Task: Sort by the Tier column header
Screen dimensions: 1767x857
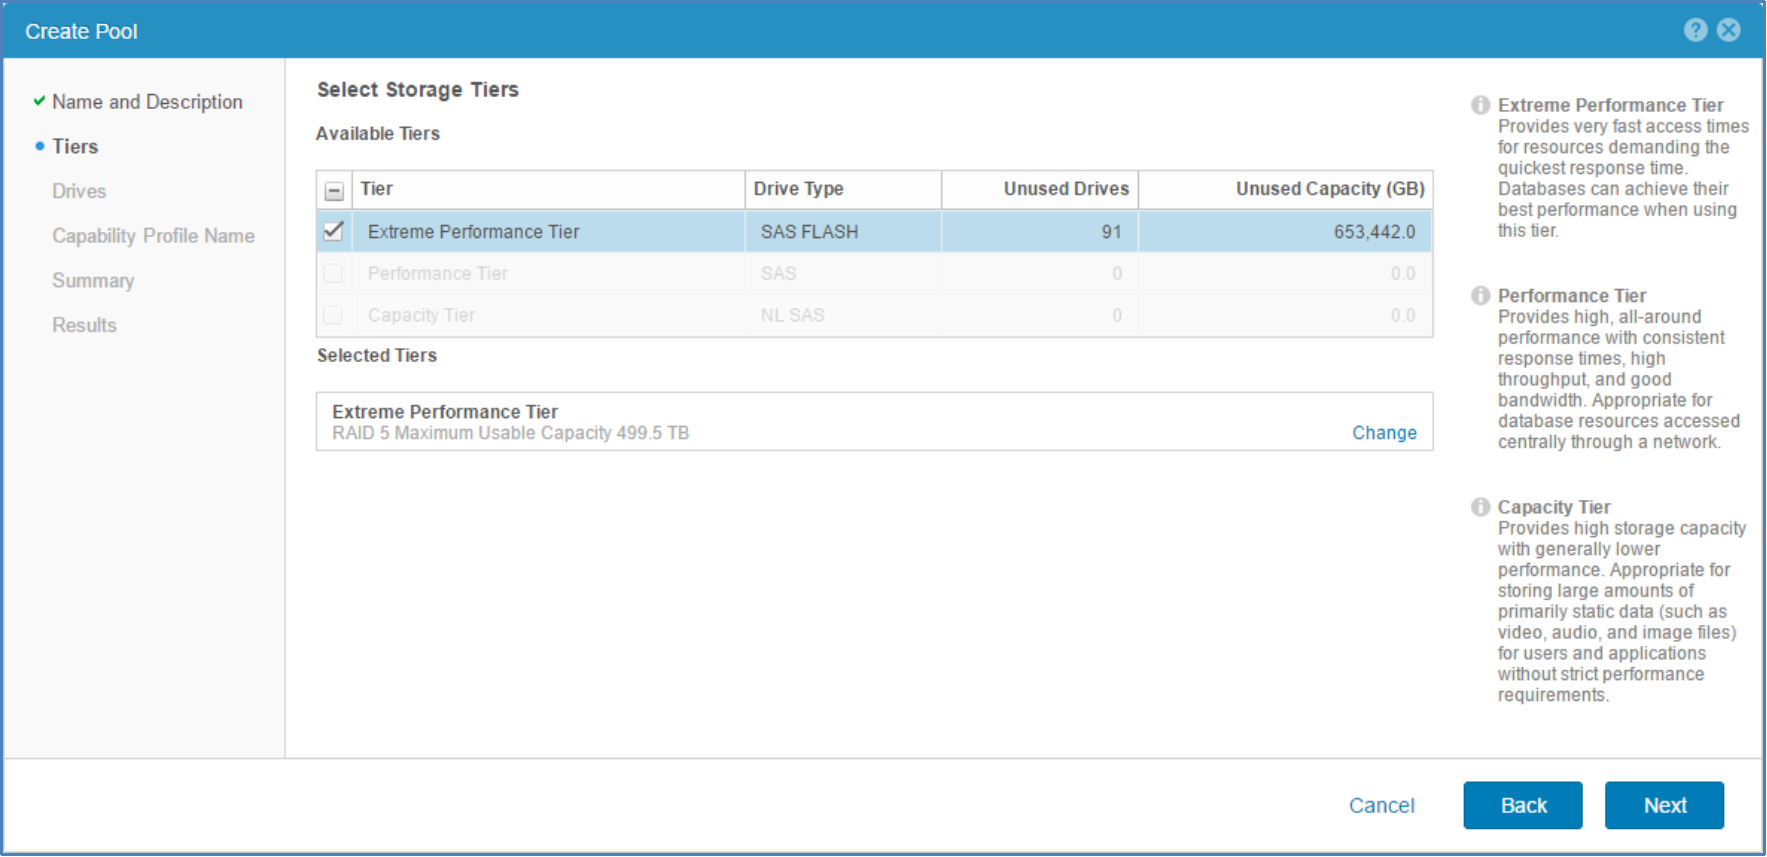Action: tap(548, 189)
